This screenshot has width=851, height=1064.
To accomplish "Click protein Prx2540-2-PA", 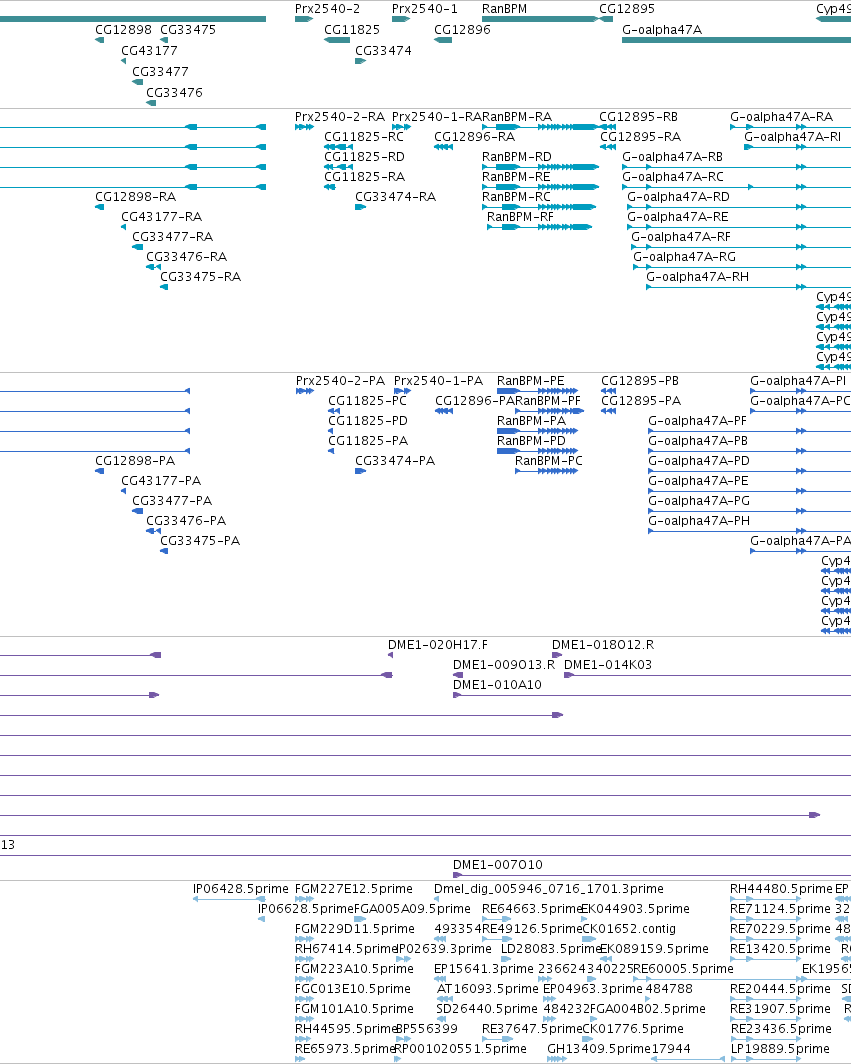I will [340, 381].
